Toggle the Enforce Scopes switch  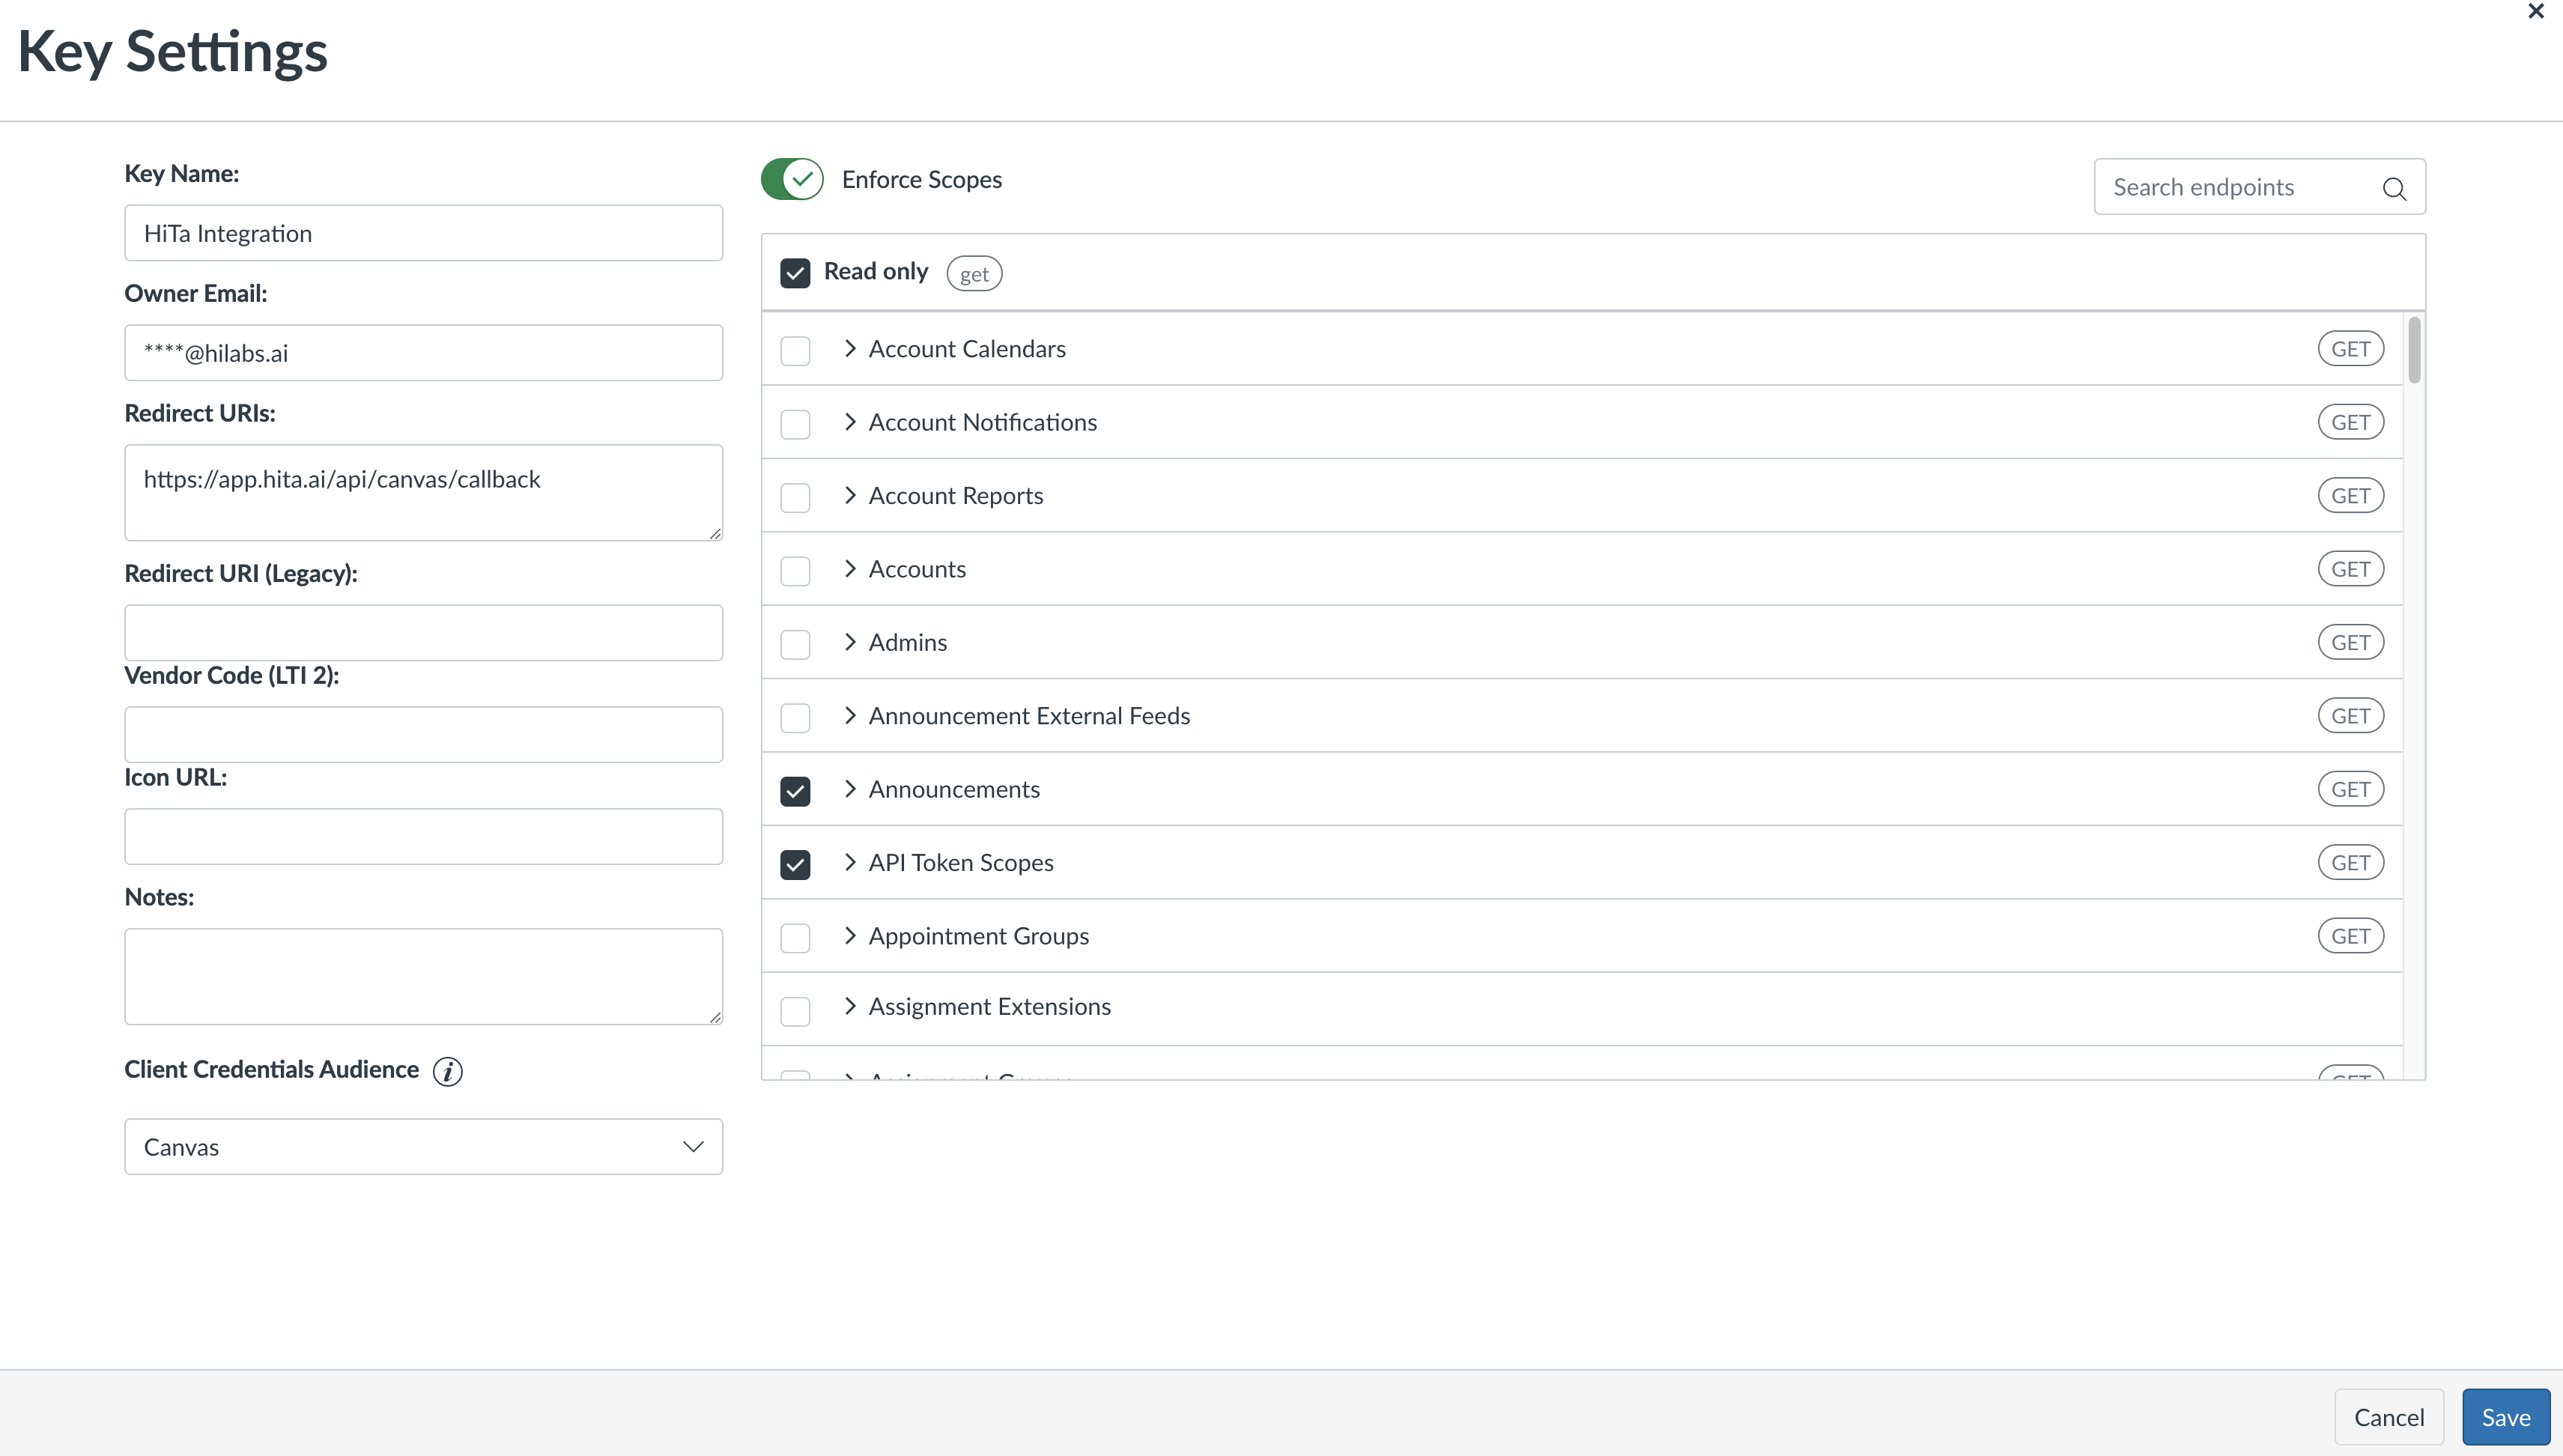pyautogui.click(x=792, y=179)
